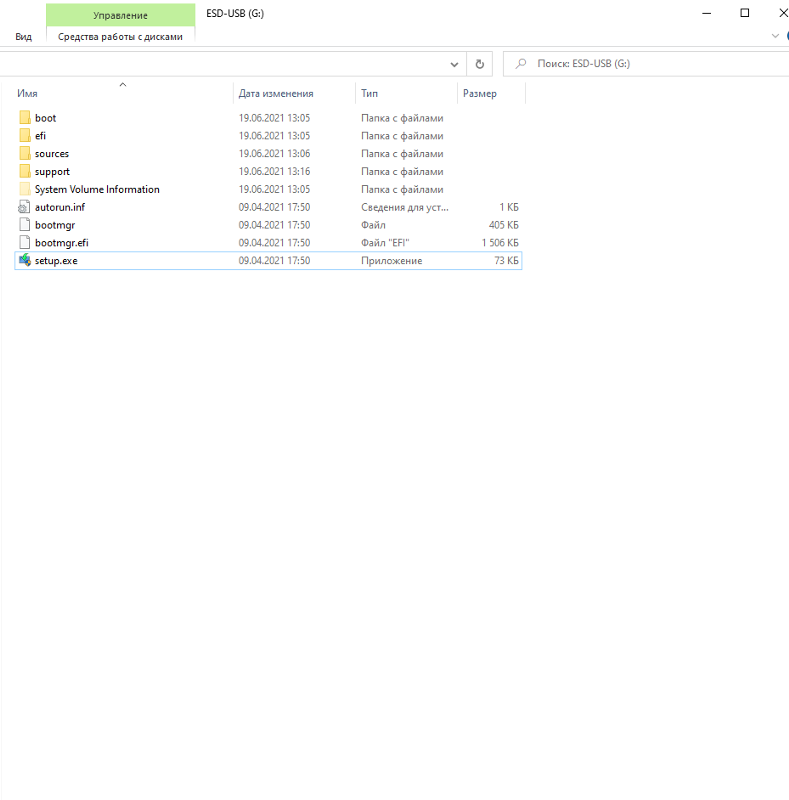Click the ESD-USB (G:) window title
The height and width of the screenshot is (800, 789).
tap(235, 14)
